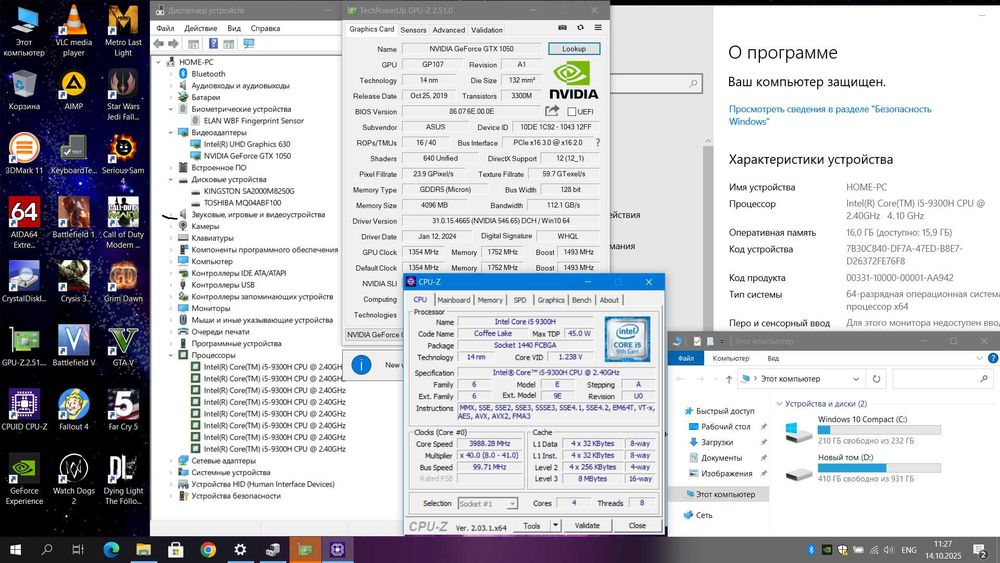
Task: Open GPU selection dropdown NVIDIA GeForce in GPU-Z
Action: tap(374, 334)
